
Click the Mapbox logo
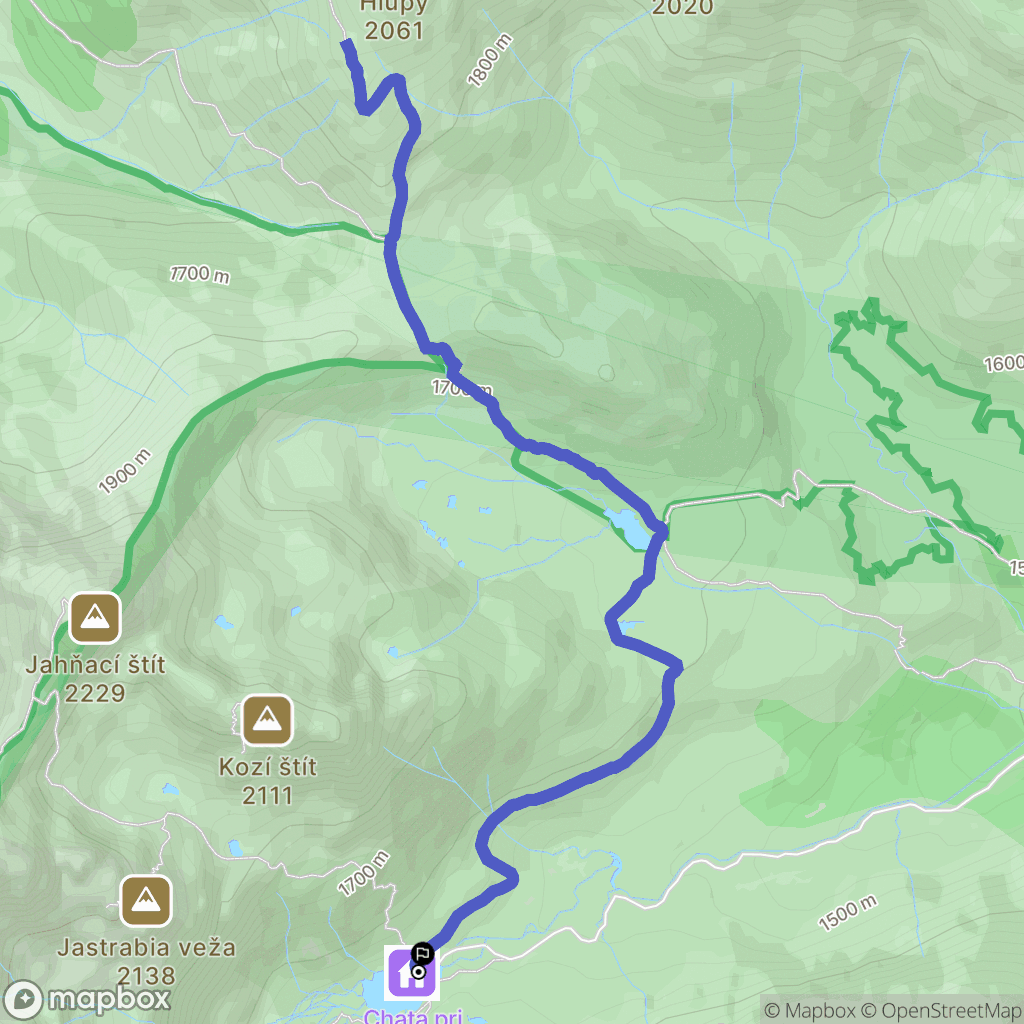pyautogui.click(x=86, y=999)
